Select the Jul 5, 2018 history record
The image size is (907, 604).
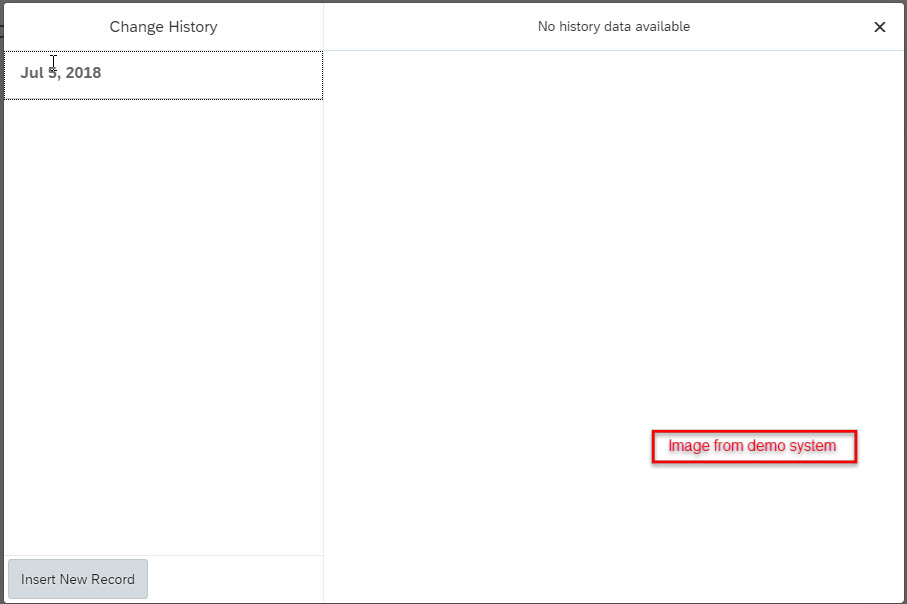click(163, 75)
